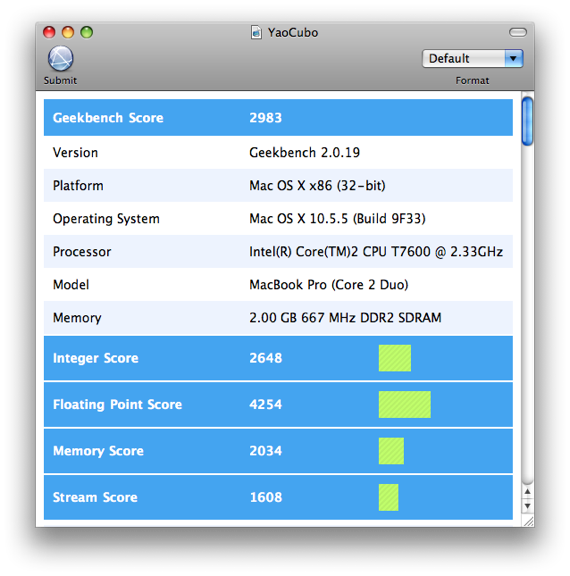
Task: Select the Integer Score row label
Action: click(x=95, y=358)
